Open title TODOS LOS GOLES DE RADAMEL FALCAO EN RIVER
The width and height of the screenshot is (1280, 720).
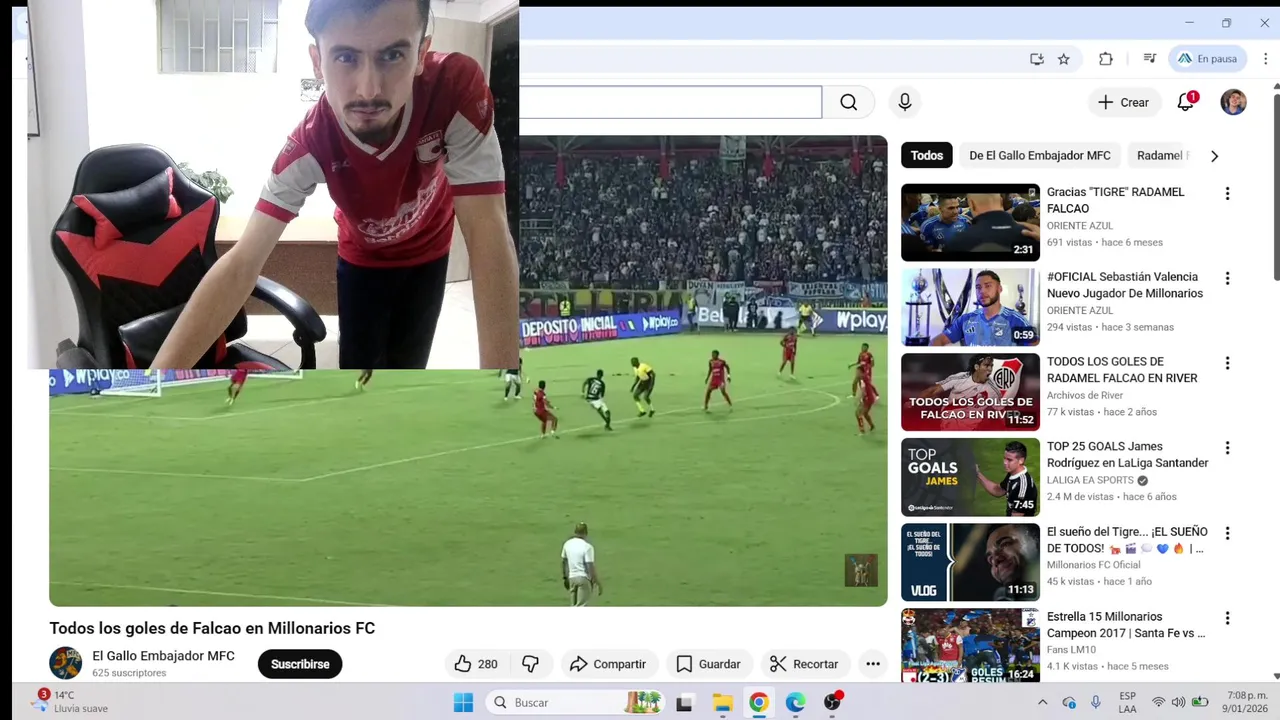[1122, 370]
